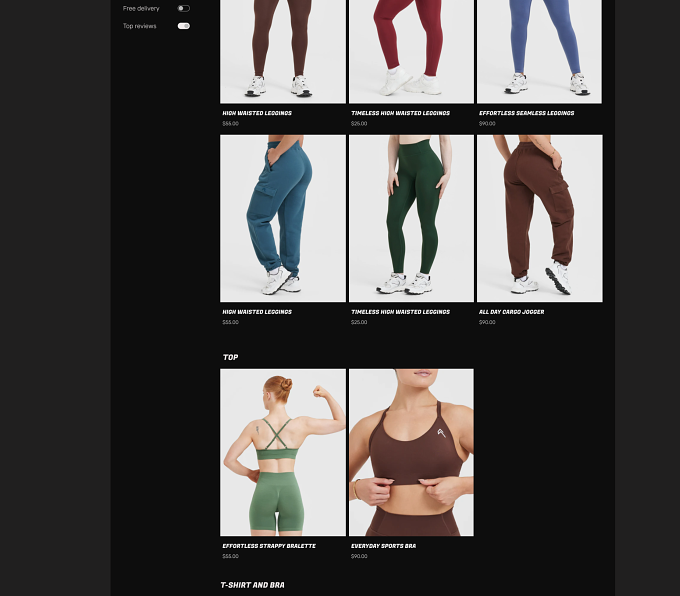Click the All Day Cargo Jogger title
The width and height of the screenshot is (680, 596).
point(511,312)
